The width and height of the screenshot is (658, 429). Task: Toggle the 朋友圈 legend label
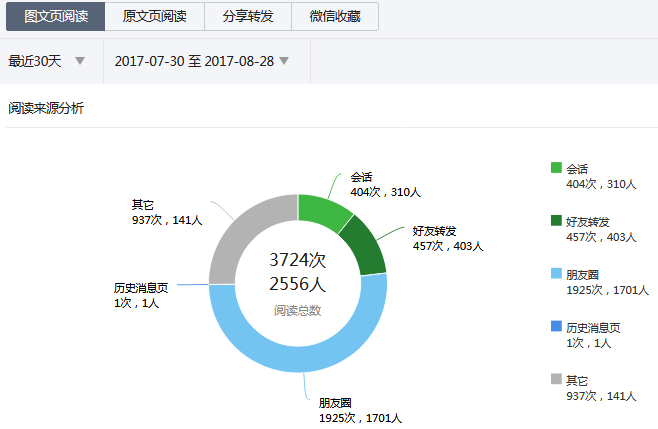[582, 275]
